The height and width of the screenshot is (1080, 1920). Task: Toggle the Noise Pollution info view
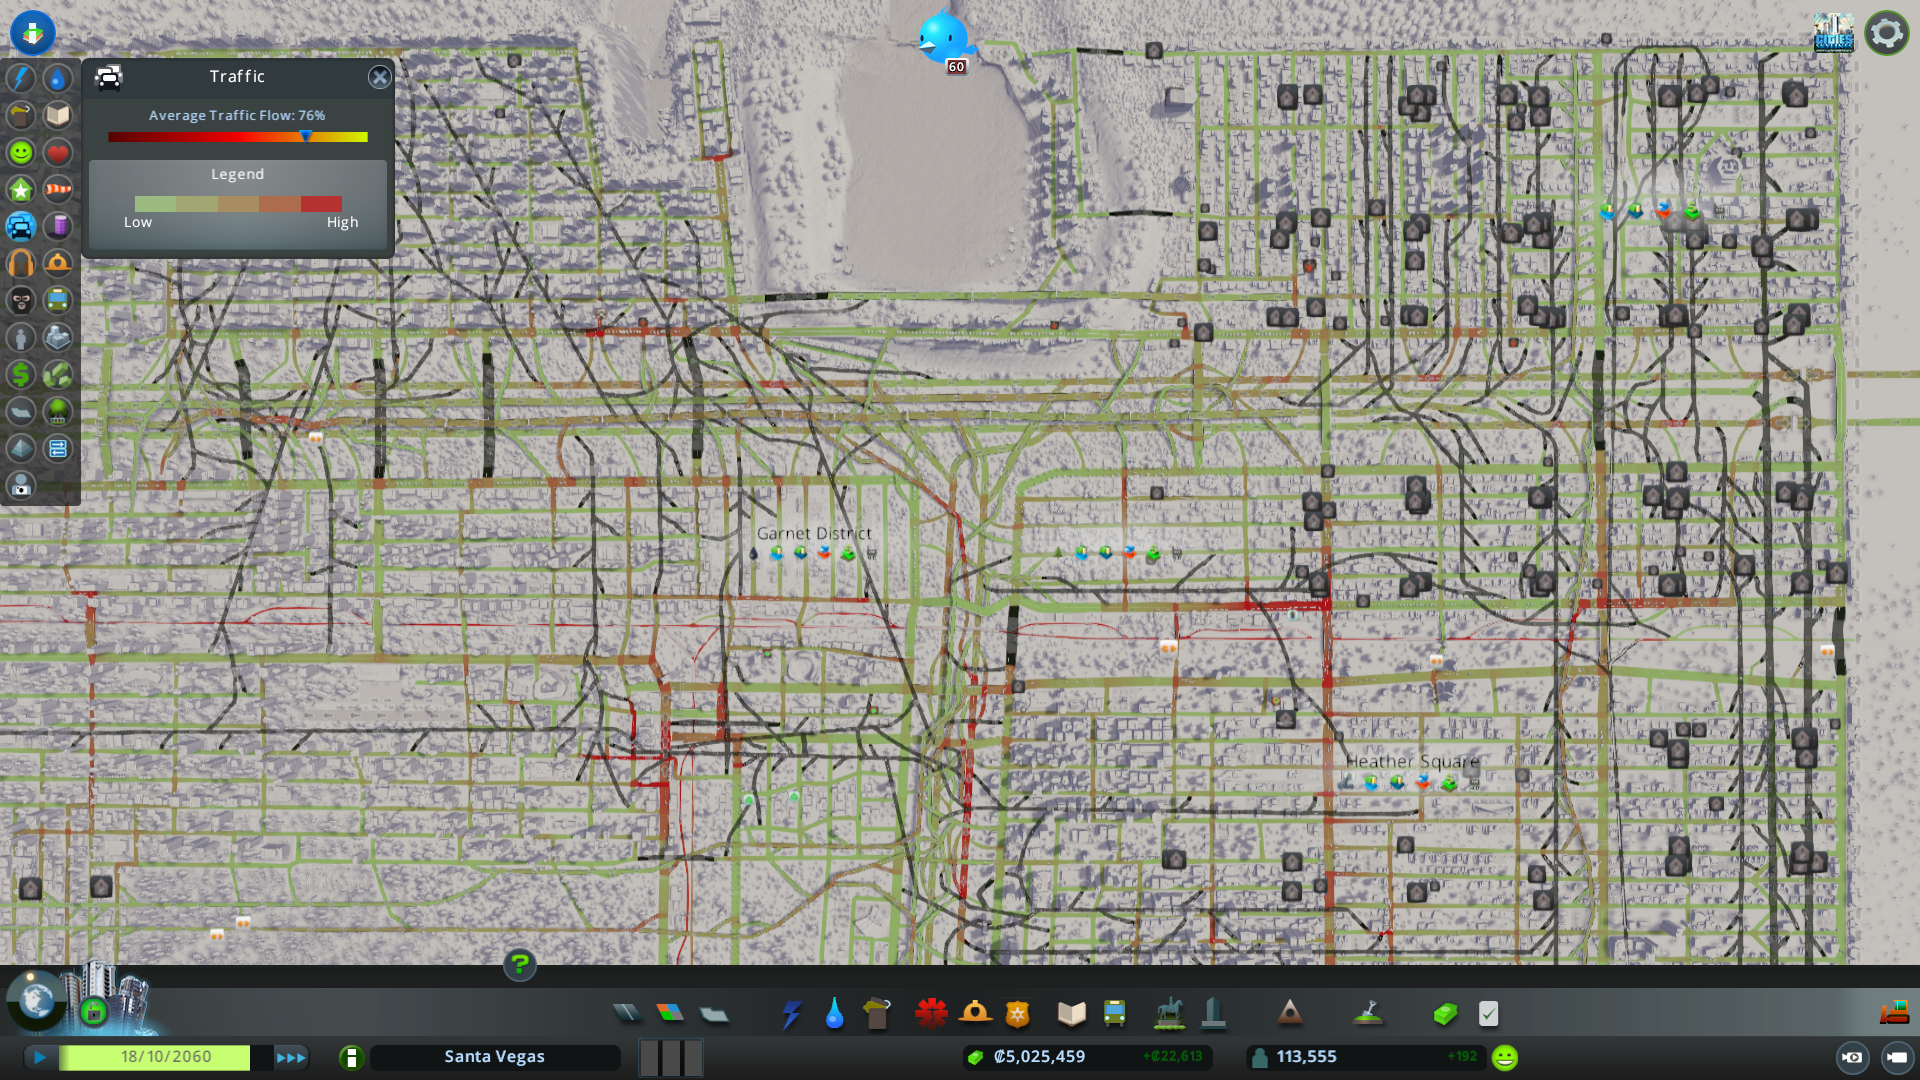point(21,264)
